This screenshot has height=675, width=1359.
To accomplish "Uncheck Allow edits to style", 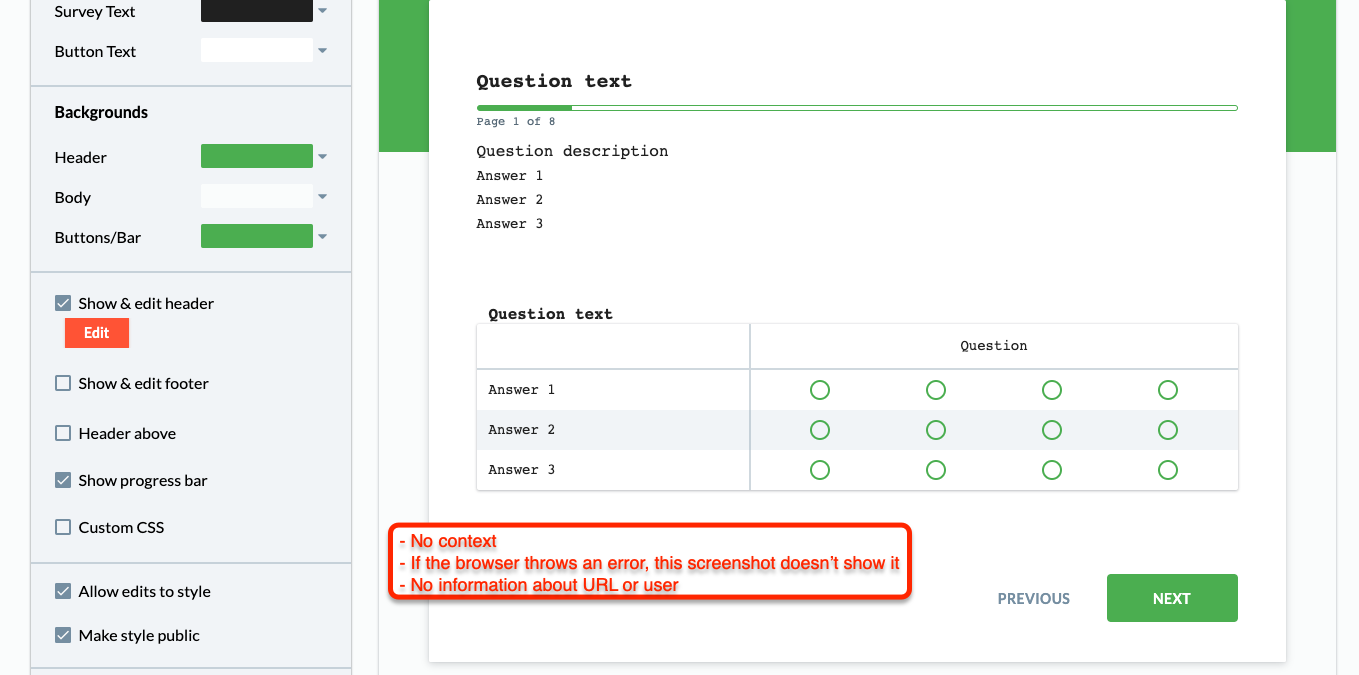I will pos(63,591).
